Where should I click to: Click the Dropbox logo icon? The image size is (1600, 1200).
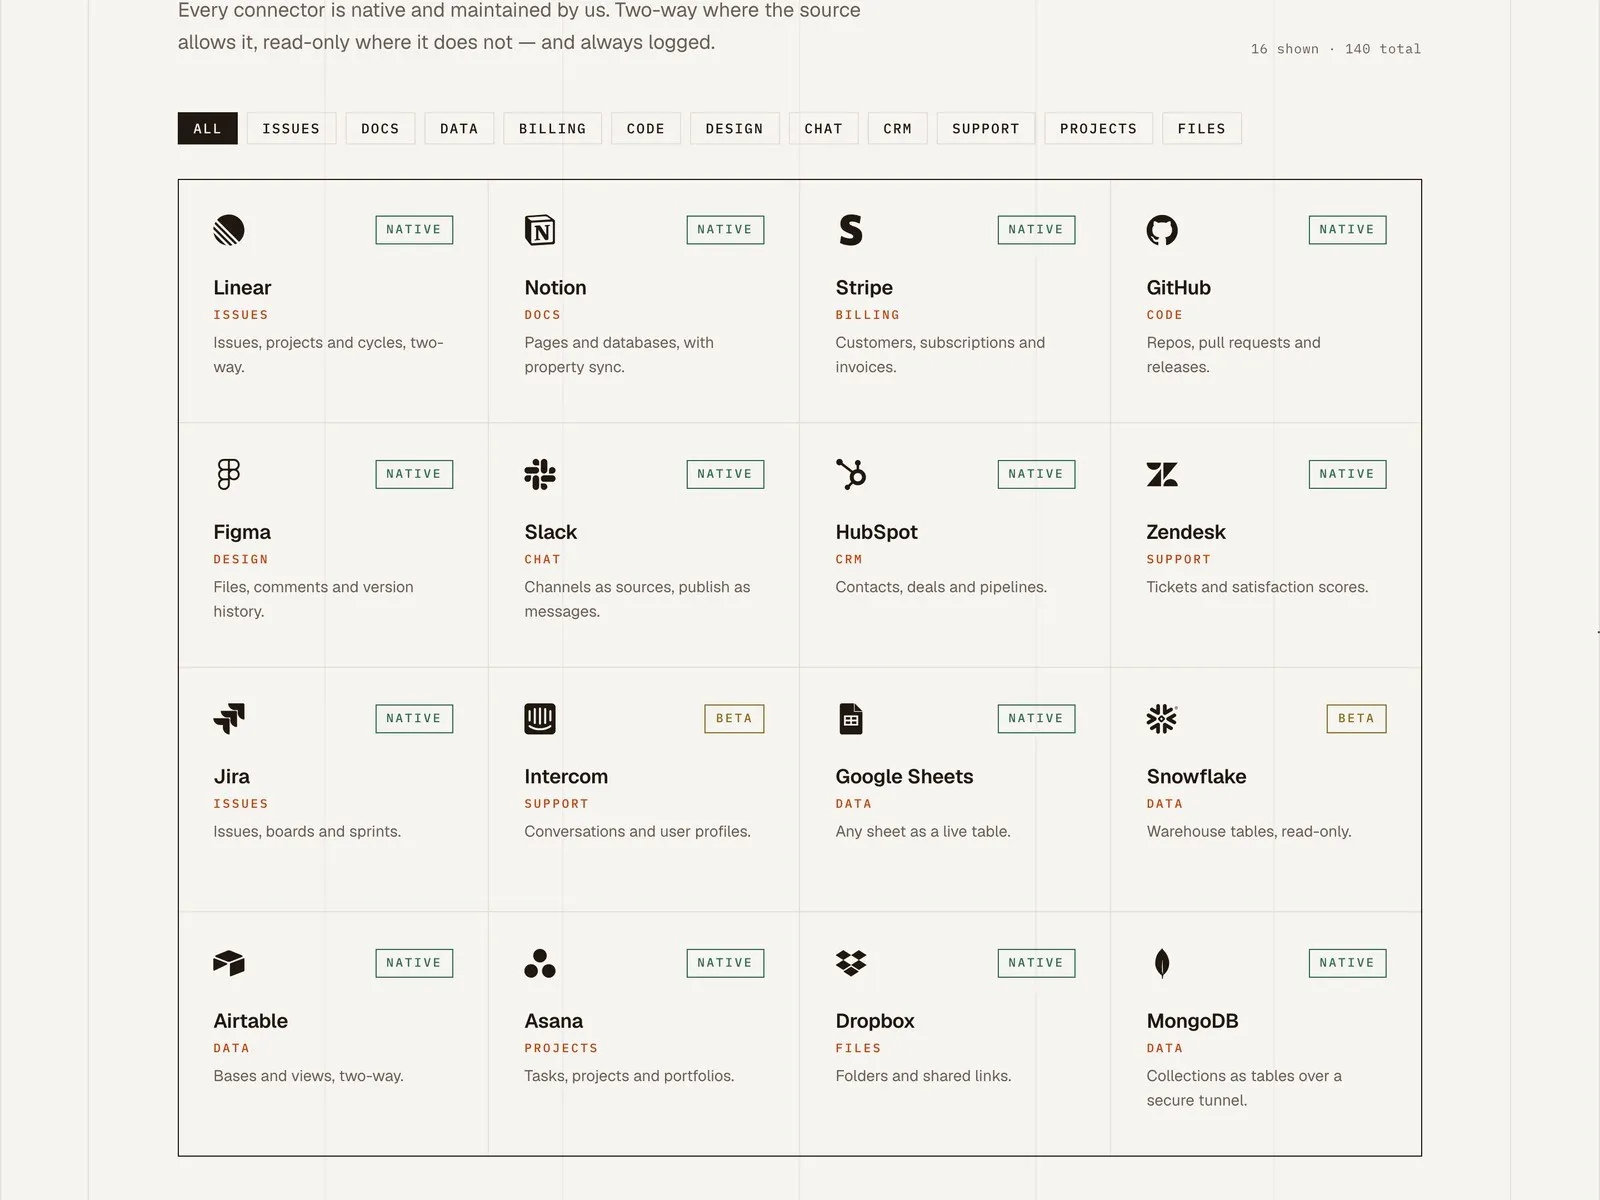(851, 963)
